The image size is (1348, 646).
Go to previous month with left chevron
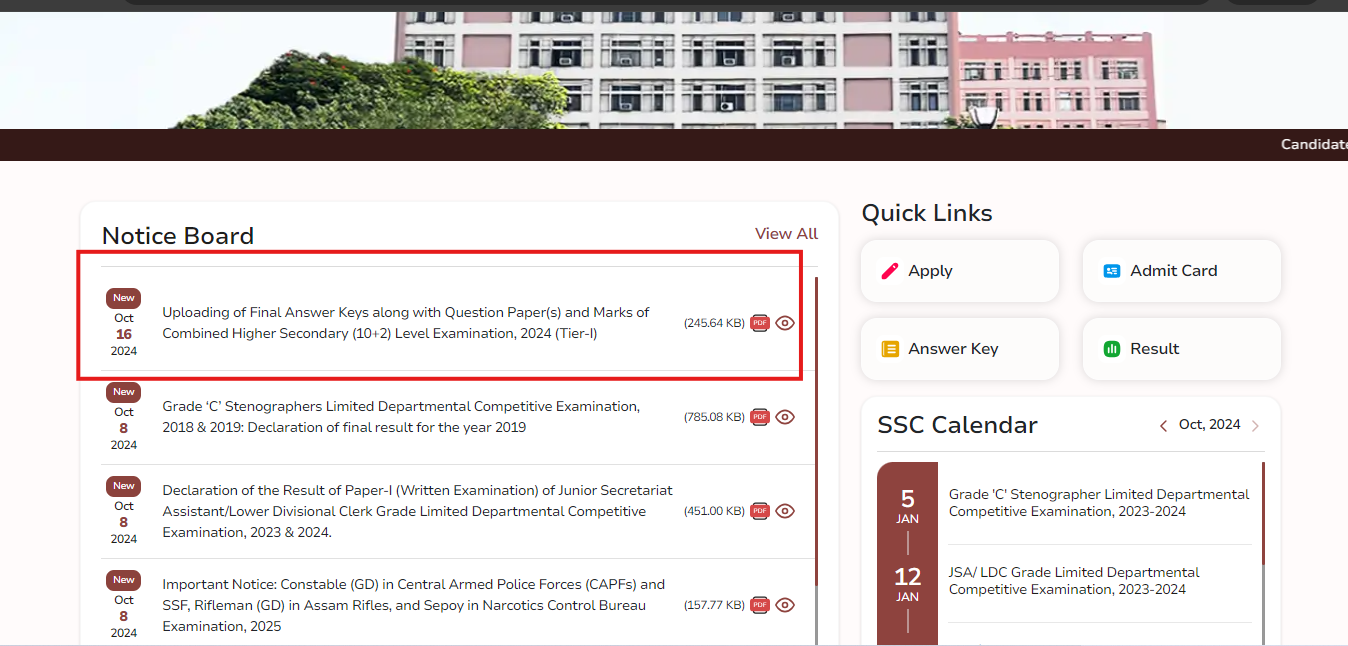pyautogui.click(x=1163, y=424)
